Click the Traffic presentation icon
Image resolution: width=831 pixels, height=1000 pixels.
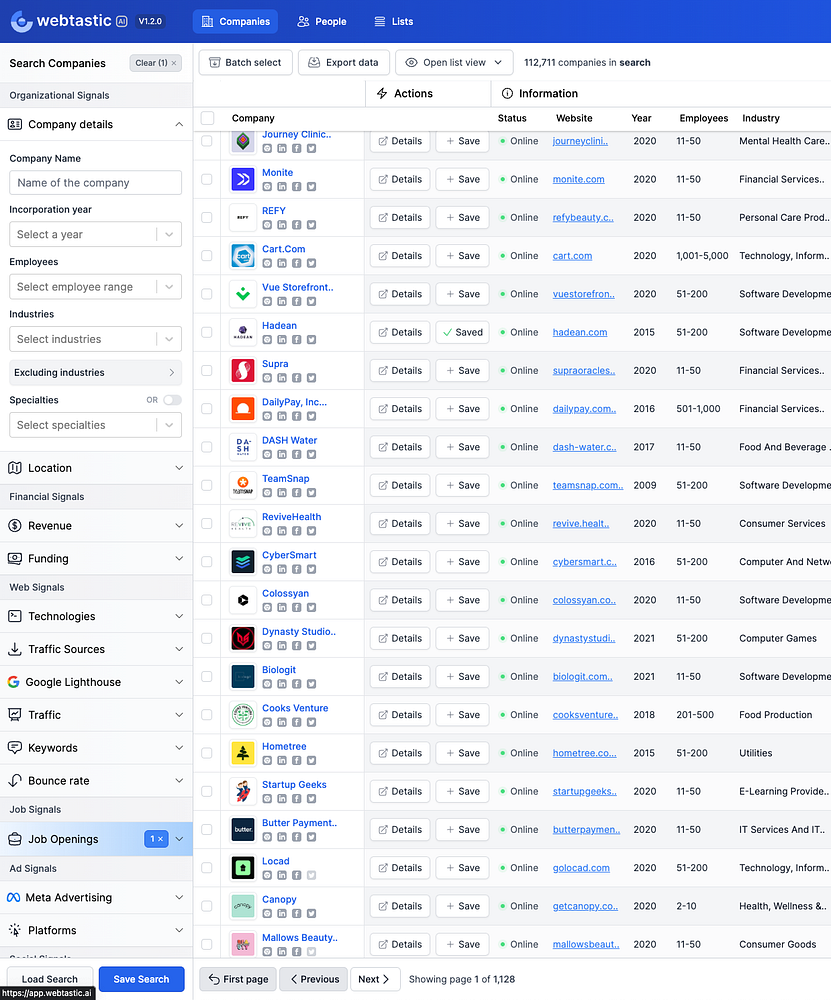point(15,715)
